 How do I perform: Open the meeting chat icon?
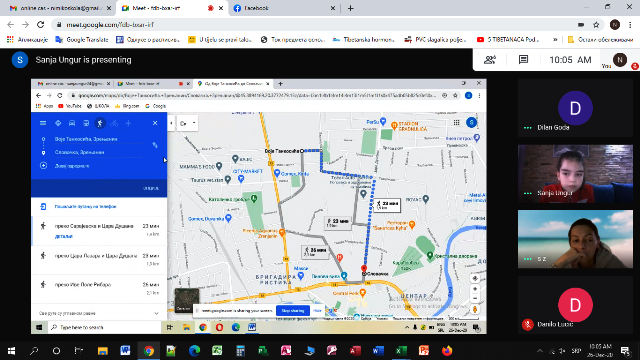[523, 60]
